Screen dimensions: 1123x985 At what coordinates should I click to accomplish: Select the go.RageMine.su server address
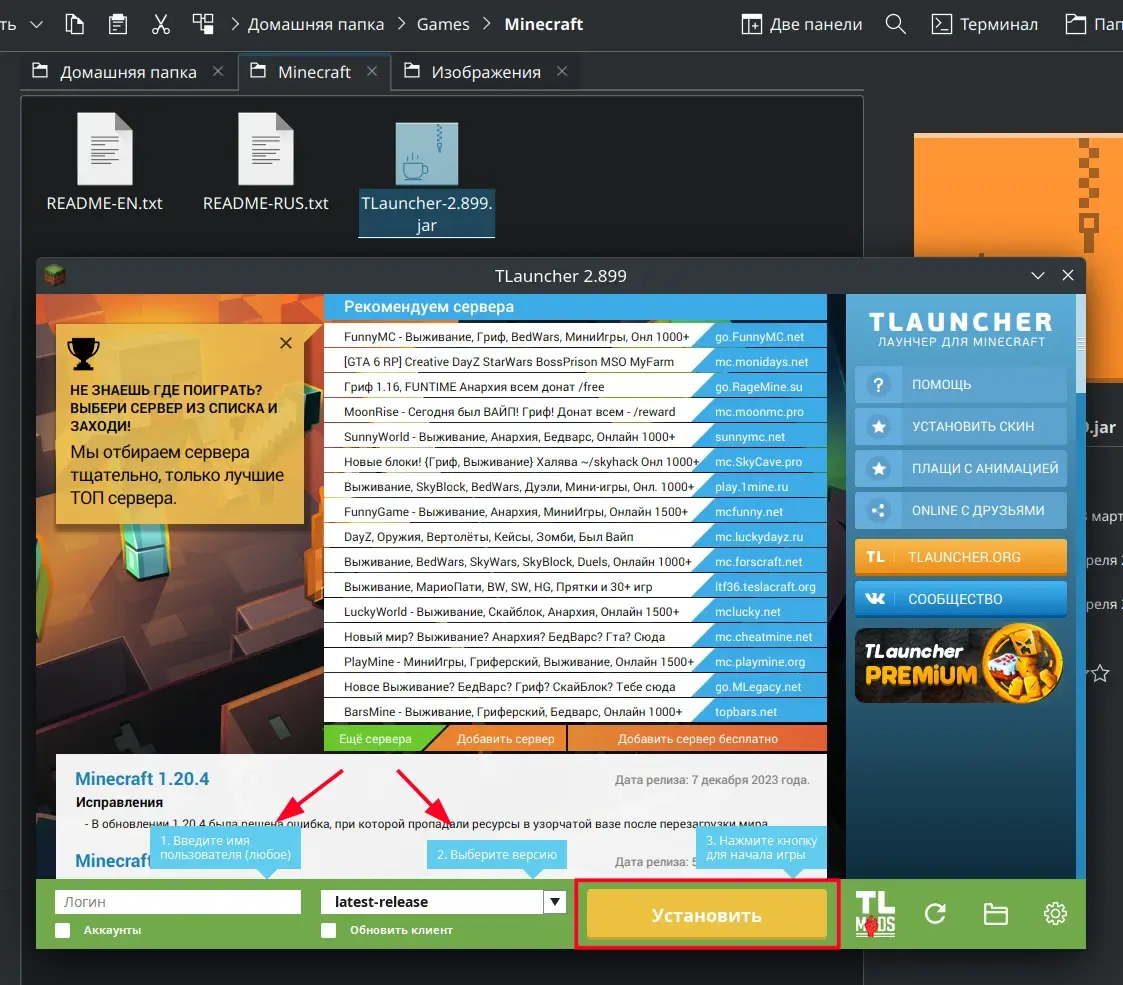pyautogui.click(x=758, y=387)
